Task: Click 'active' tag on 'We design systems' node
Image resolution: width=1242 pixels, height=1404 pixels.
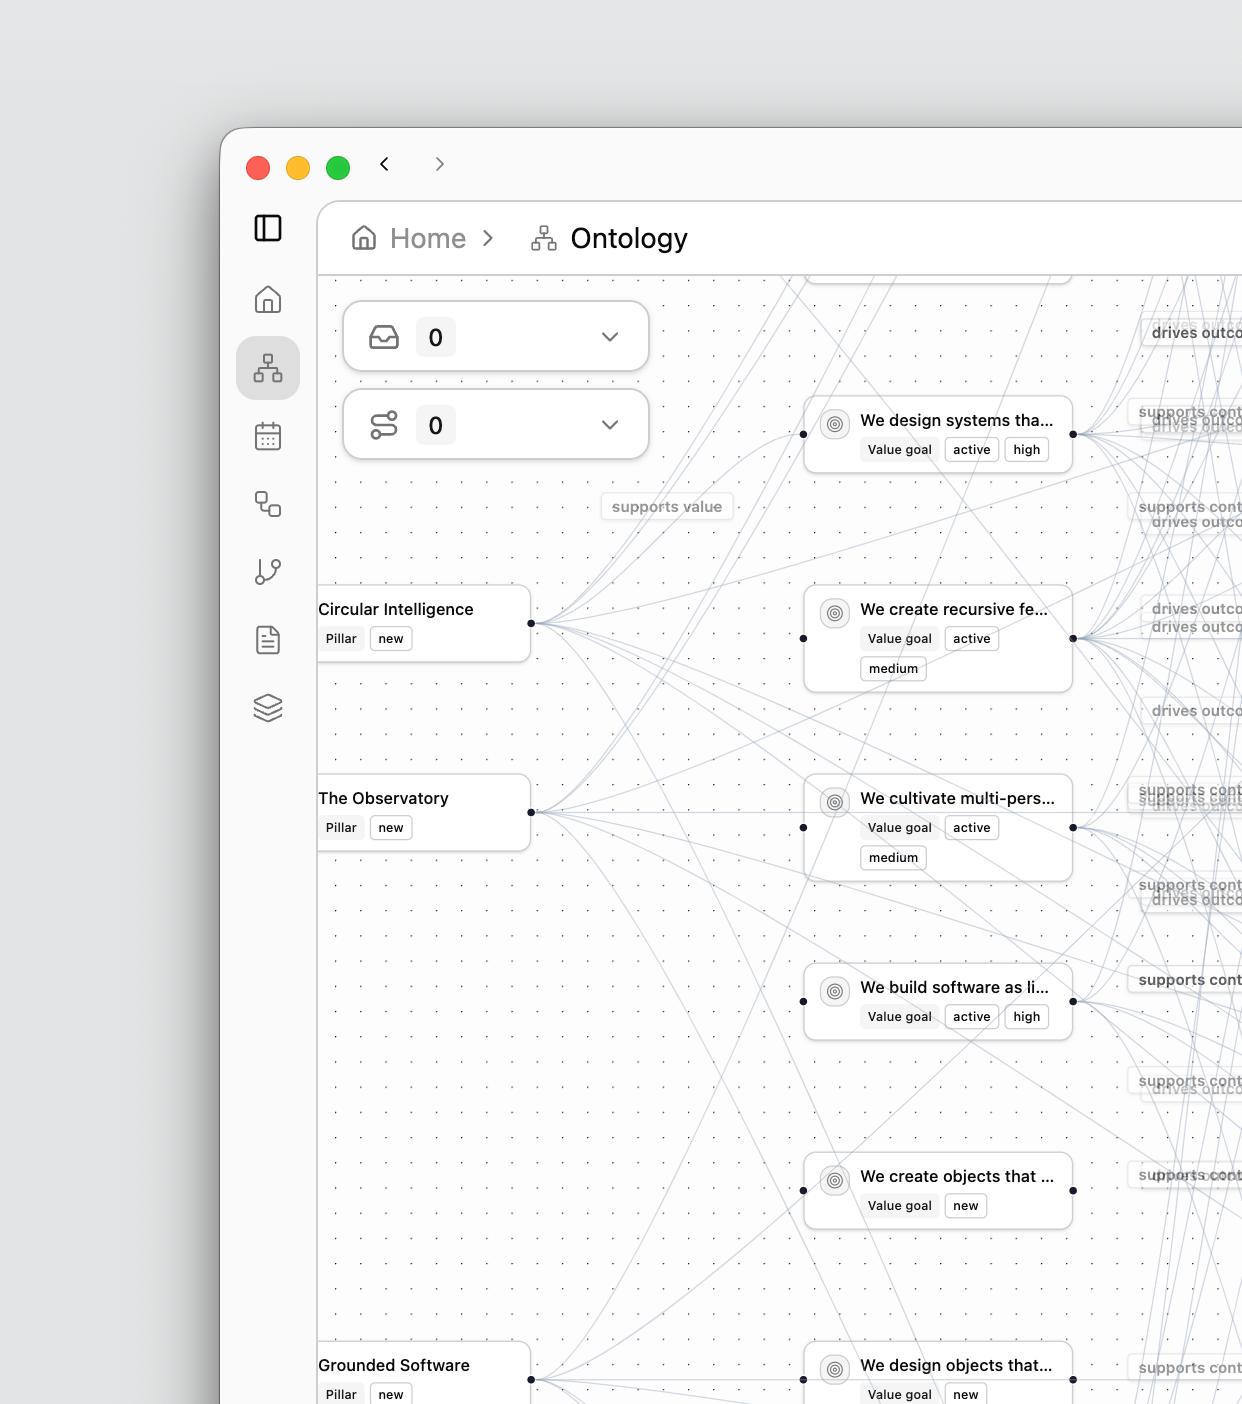Action: [x=972, y=450]
